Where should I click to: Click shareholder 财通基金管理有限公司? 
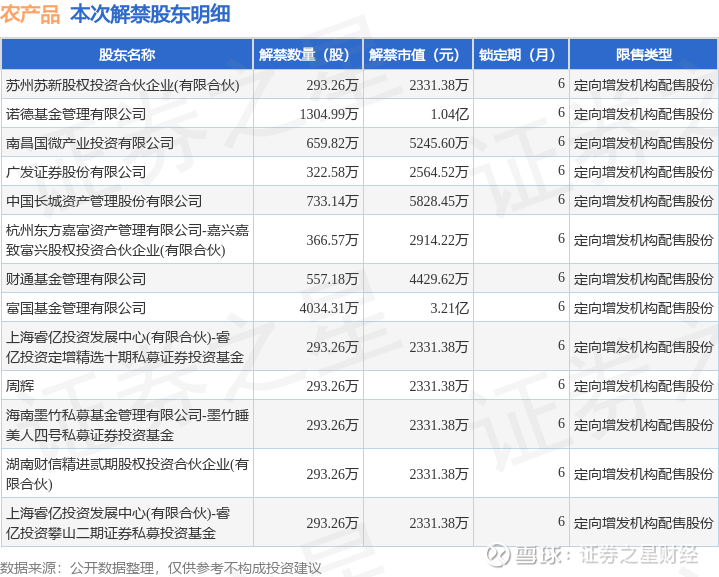click(x=76, y=279)
